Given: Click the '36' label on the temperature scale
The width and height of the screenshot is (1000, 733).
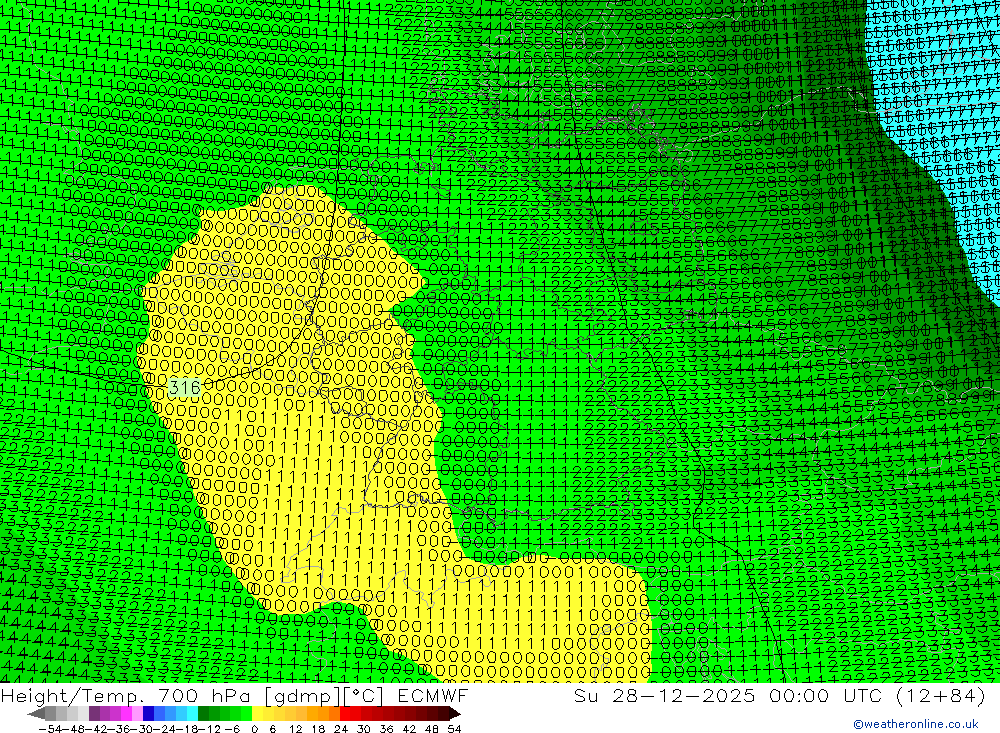Looking at the screenshot, I should pyautogui.click(x=386, y=729).
